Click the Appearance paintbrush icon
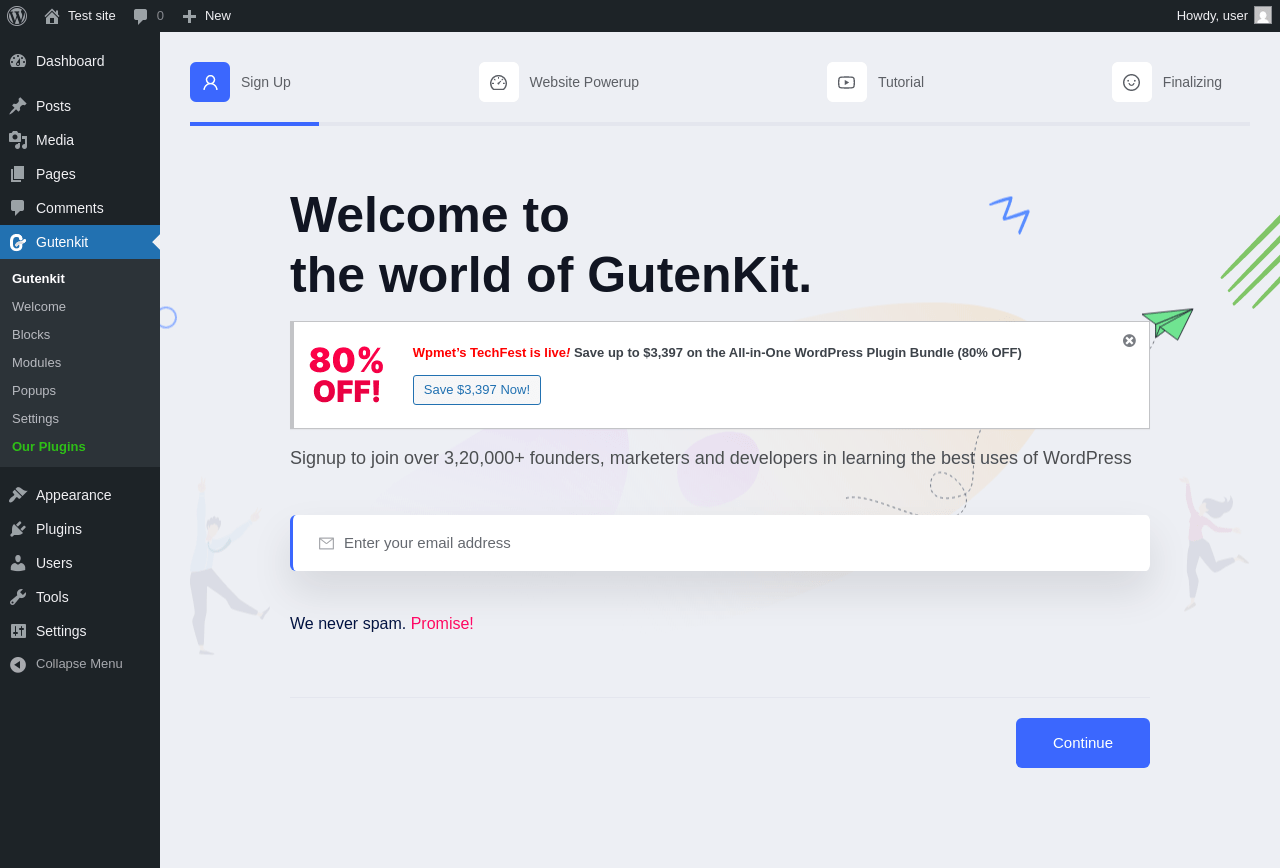This screenshot has width=1280, height=868. [x=18, y=495]
